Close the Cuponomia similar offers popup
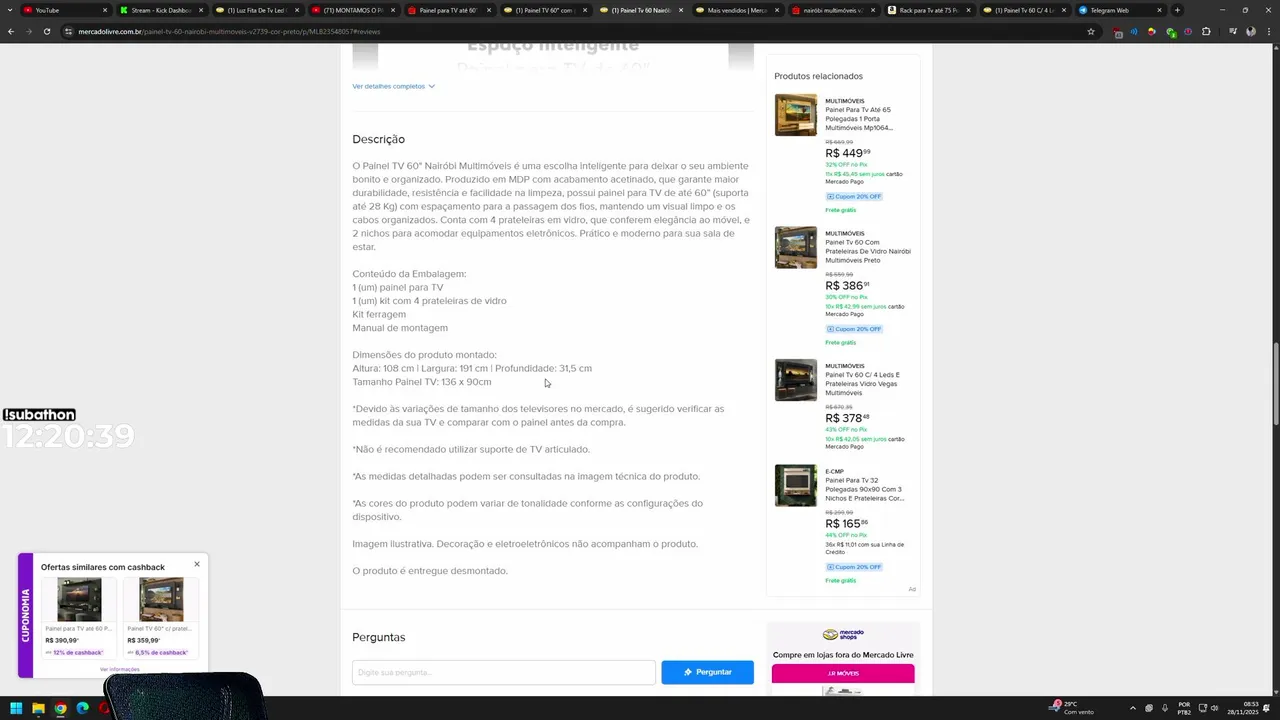The image size is (1280, 720). pyautogui.click(x=197, y=564)
